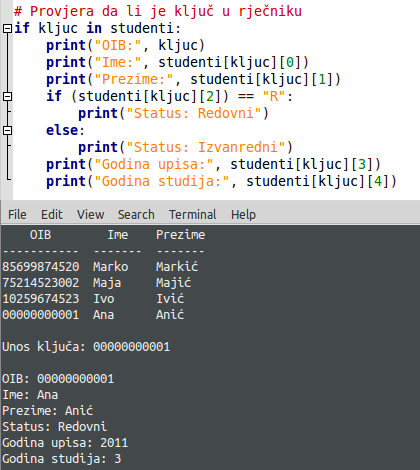Screen dimensions: 420x470
Task: Click the 'OIB: 00000000001' output line
Action: coord(58,379)
